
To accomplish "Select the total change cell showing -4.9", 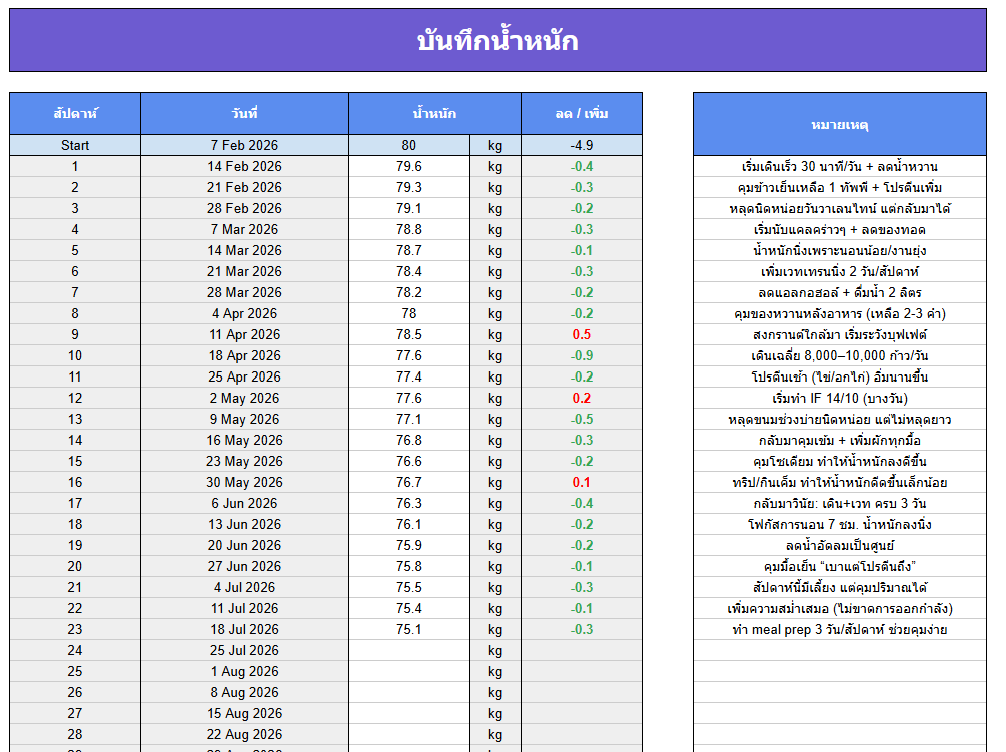I will point(581,146).
